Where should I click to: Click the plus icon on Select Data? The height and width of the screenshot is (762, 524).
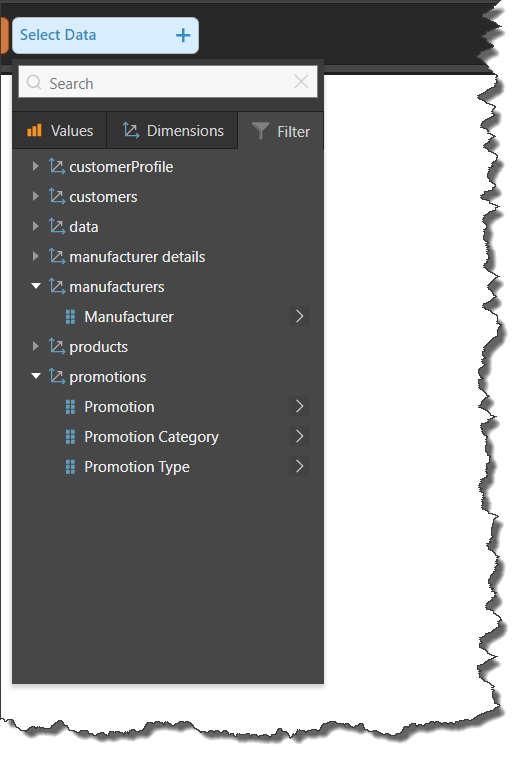[183, 35]
